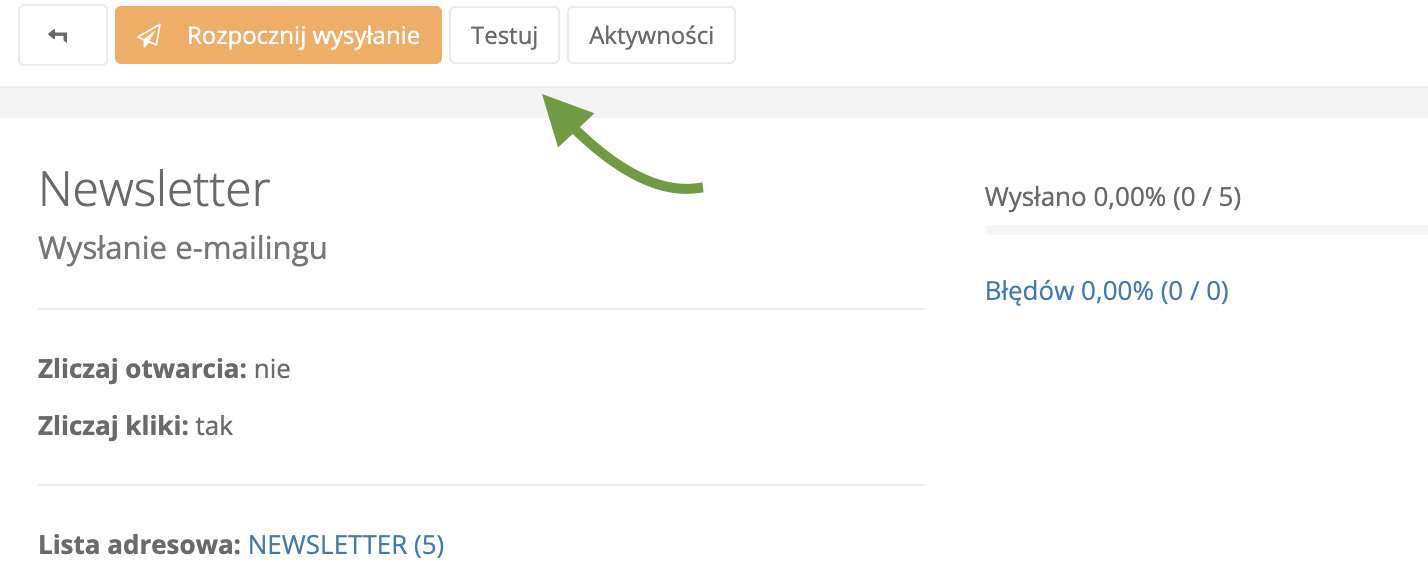Open the Aktywności view
Screen dimensions: 1428x580
click(x=651, y=36)
